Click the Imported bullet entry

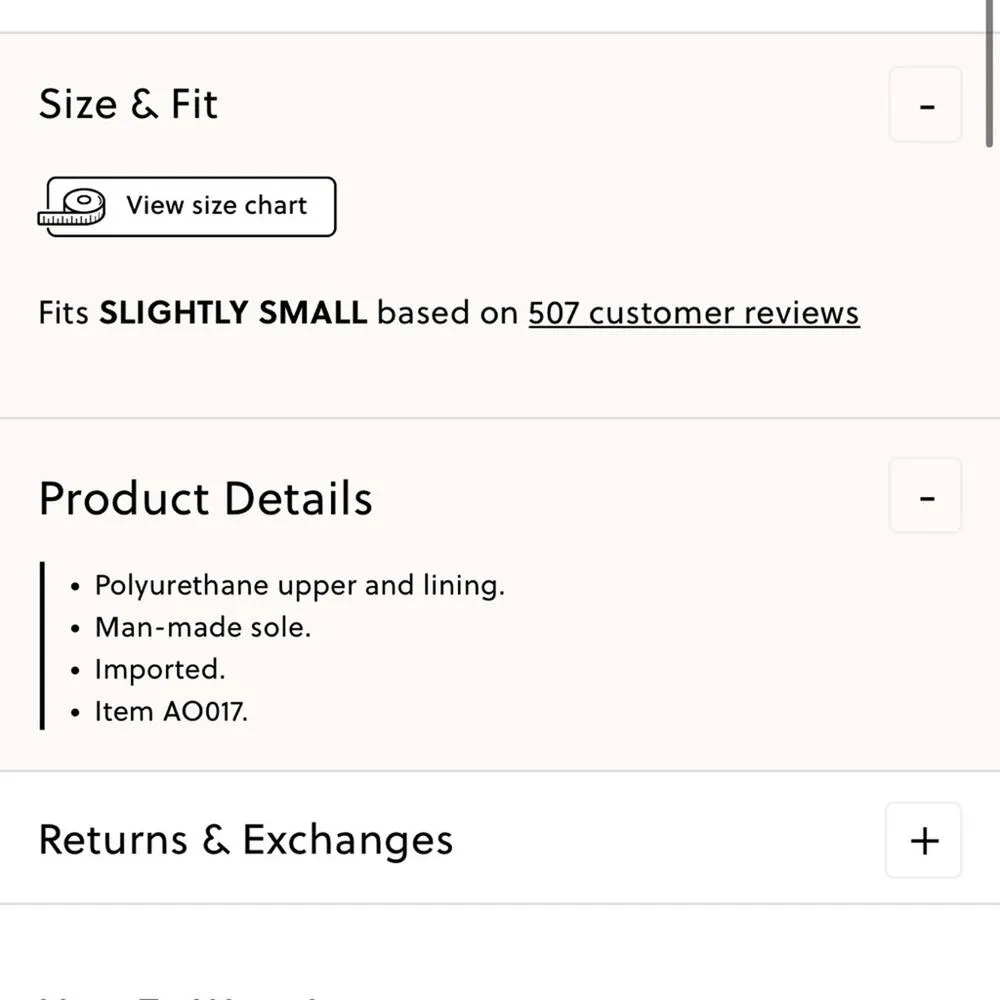159,669
